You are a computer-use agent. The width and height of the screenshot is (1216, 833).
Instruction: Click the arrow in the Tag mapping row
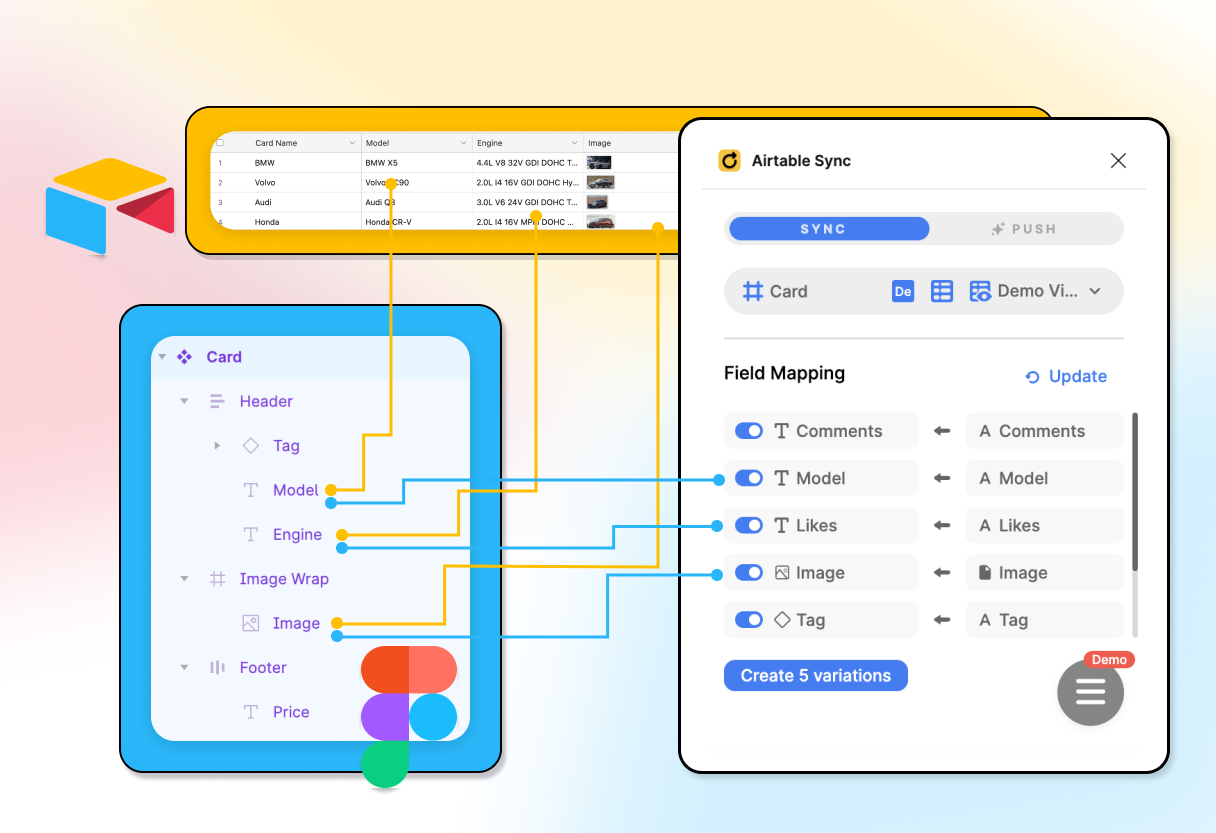tap(941, 620)
